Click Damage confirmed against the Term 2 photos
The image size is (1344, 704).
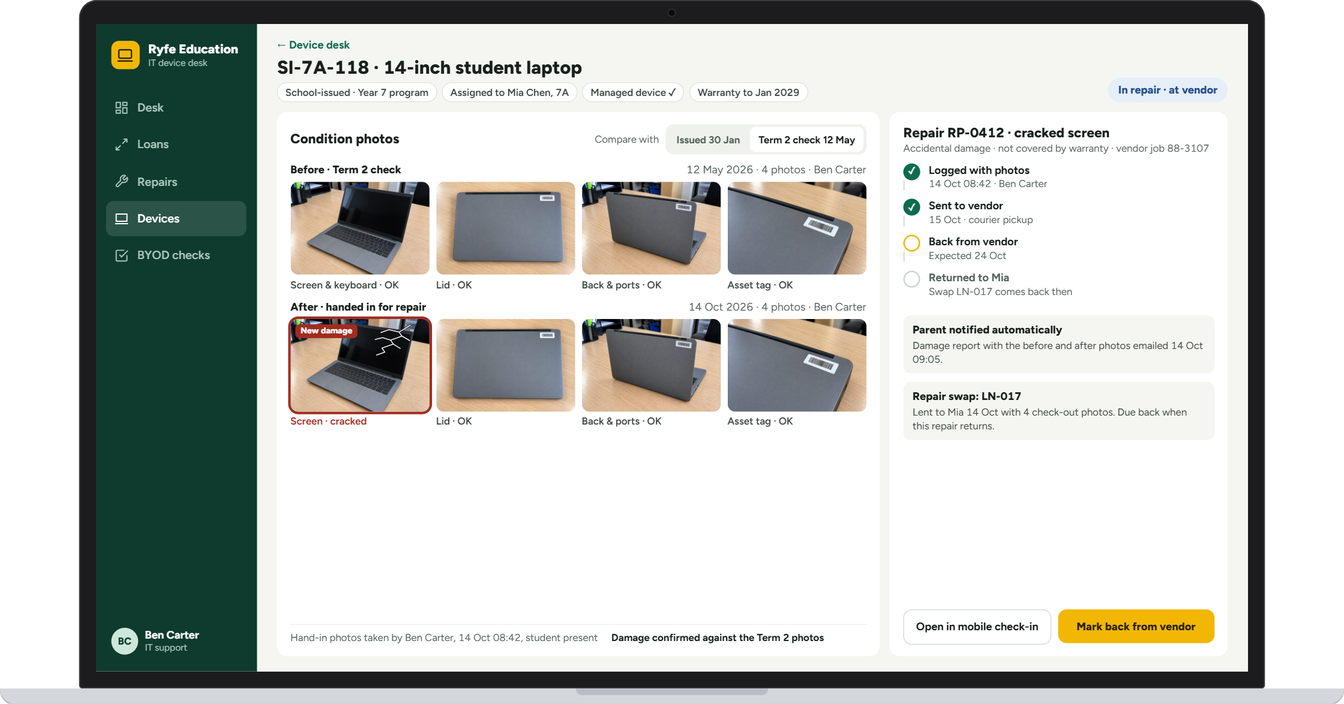pos(717,637)
